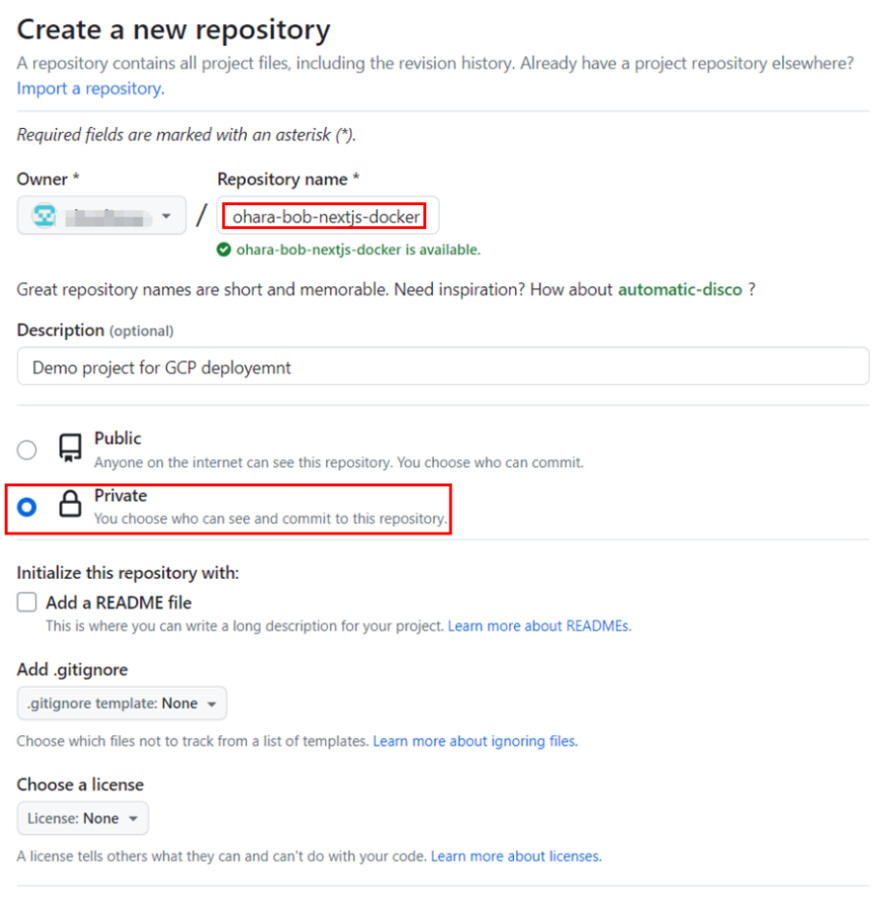Select the Public radio button
Screen dimensions: 883x898
tap(27, 450)
